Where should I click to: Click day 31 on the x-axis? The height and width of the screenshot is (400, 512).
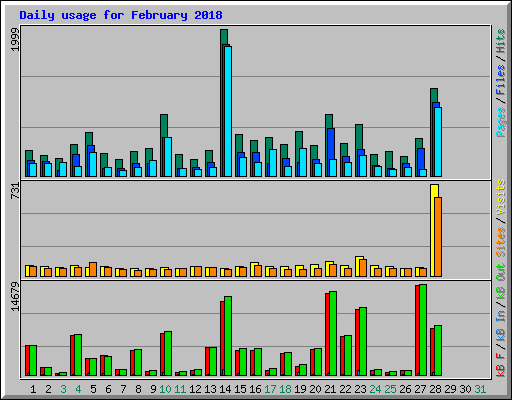pyautogui.click(x=480, y=389)
